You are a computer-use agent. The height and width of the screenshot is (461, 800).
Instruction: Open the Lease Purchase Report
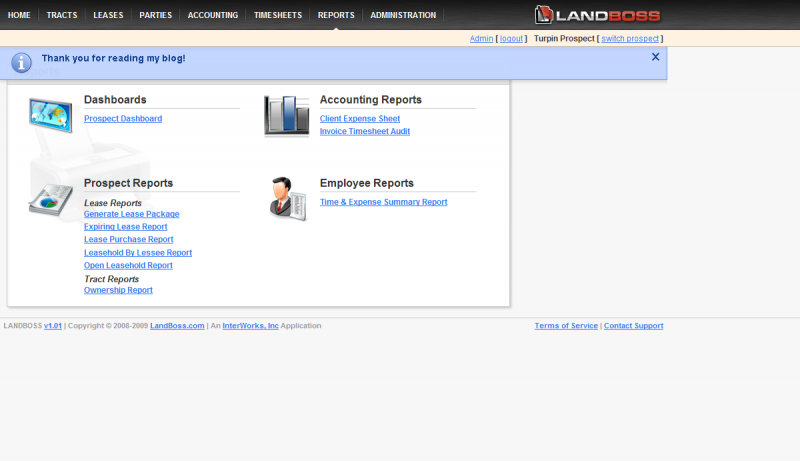pos(129,239)
